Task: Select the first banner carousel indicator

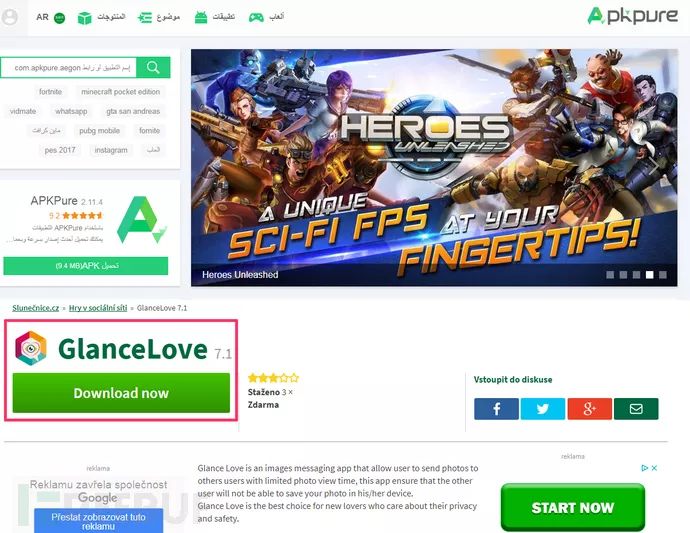Action: pyautogui.click(x=610, y=275)
